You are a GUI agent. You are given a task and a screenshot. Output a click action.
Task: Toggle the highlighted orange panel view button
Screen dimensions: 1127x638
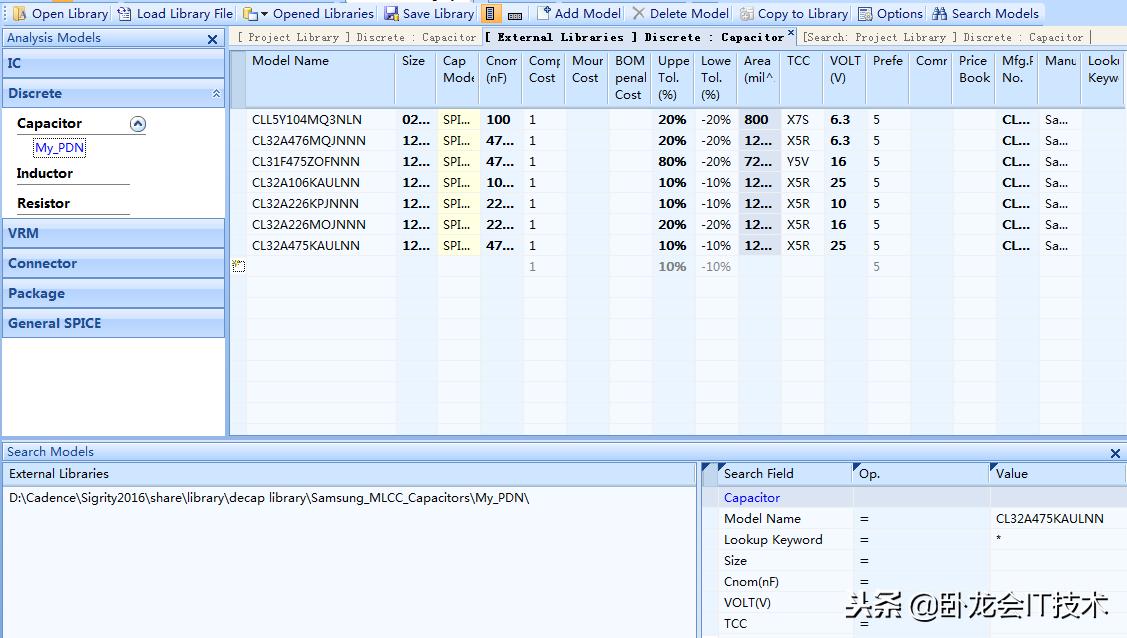click(491, 14)
